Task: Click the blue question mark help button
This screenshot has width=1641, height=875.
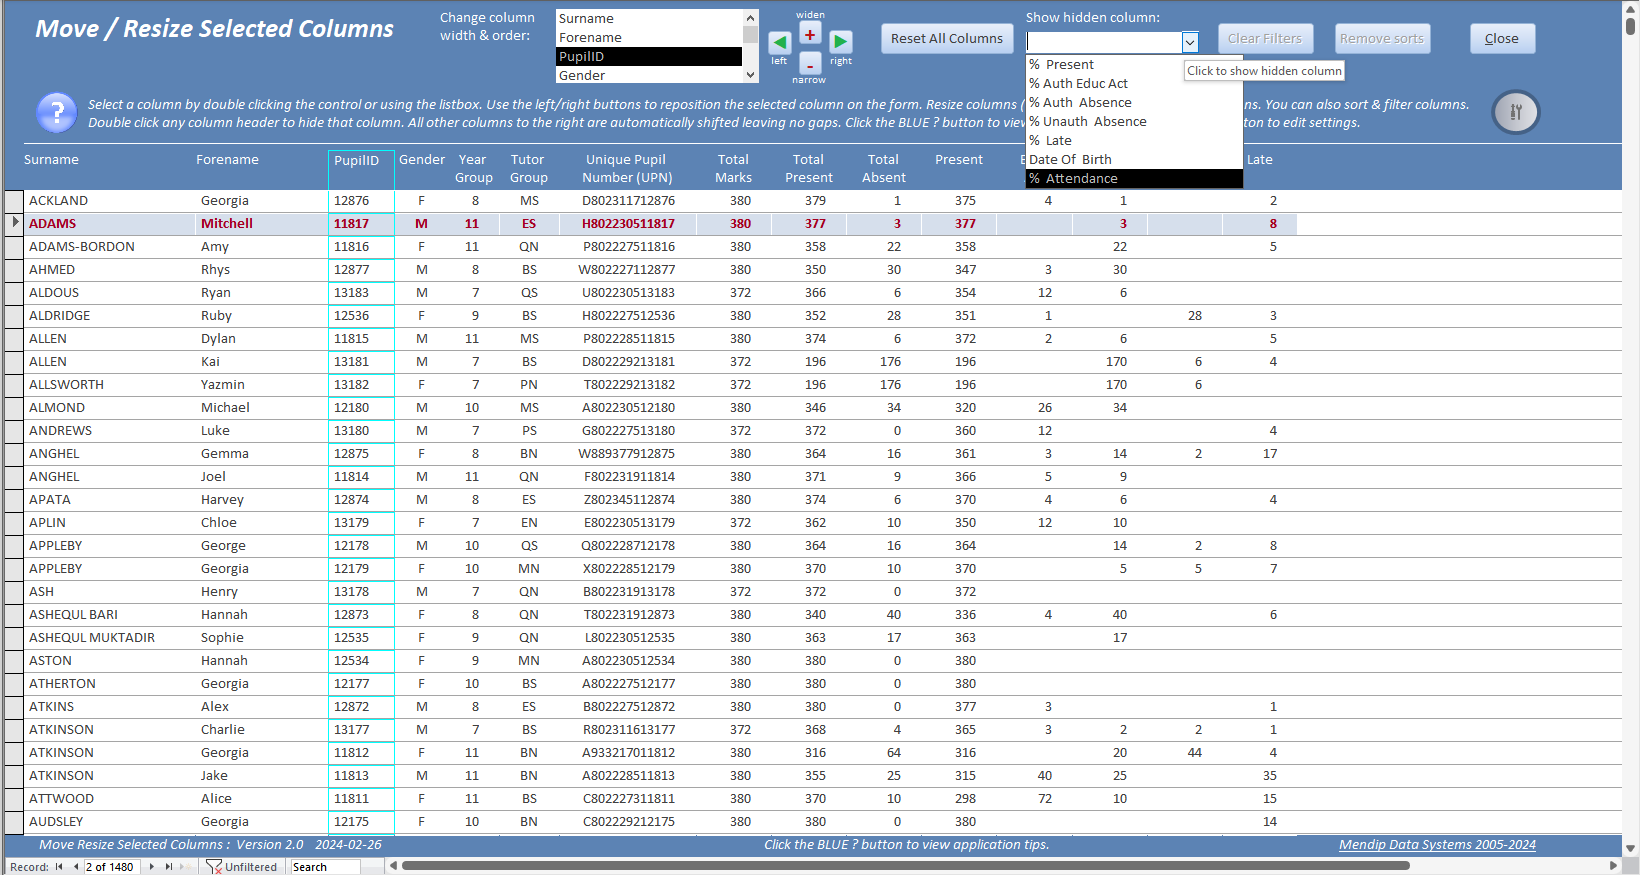Action: click(x=57, y=112)
